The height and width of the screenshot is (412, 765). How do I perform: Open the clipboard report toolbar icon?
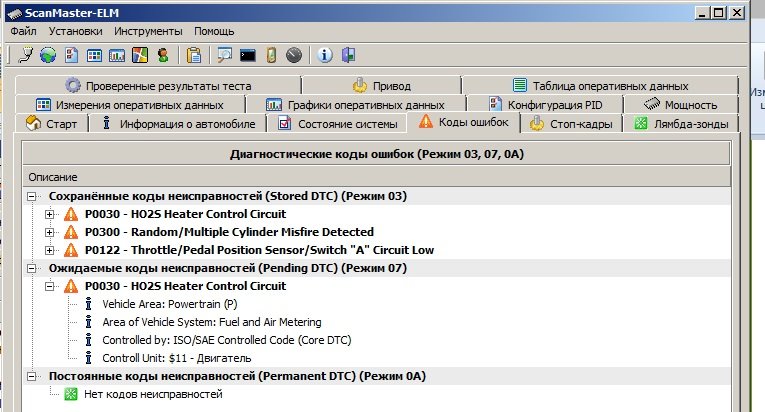click(x=194, y=54)
